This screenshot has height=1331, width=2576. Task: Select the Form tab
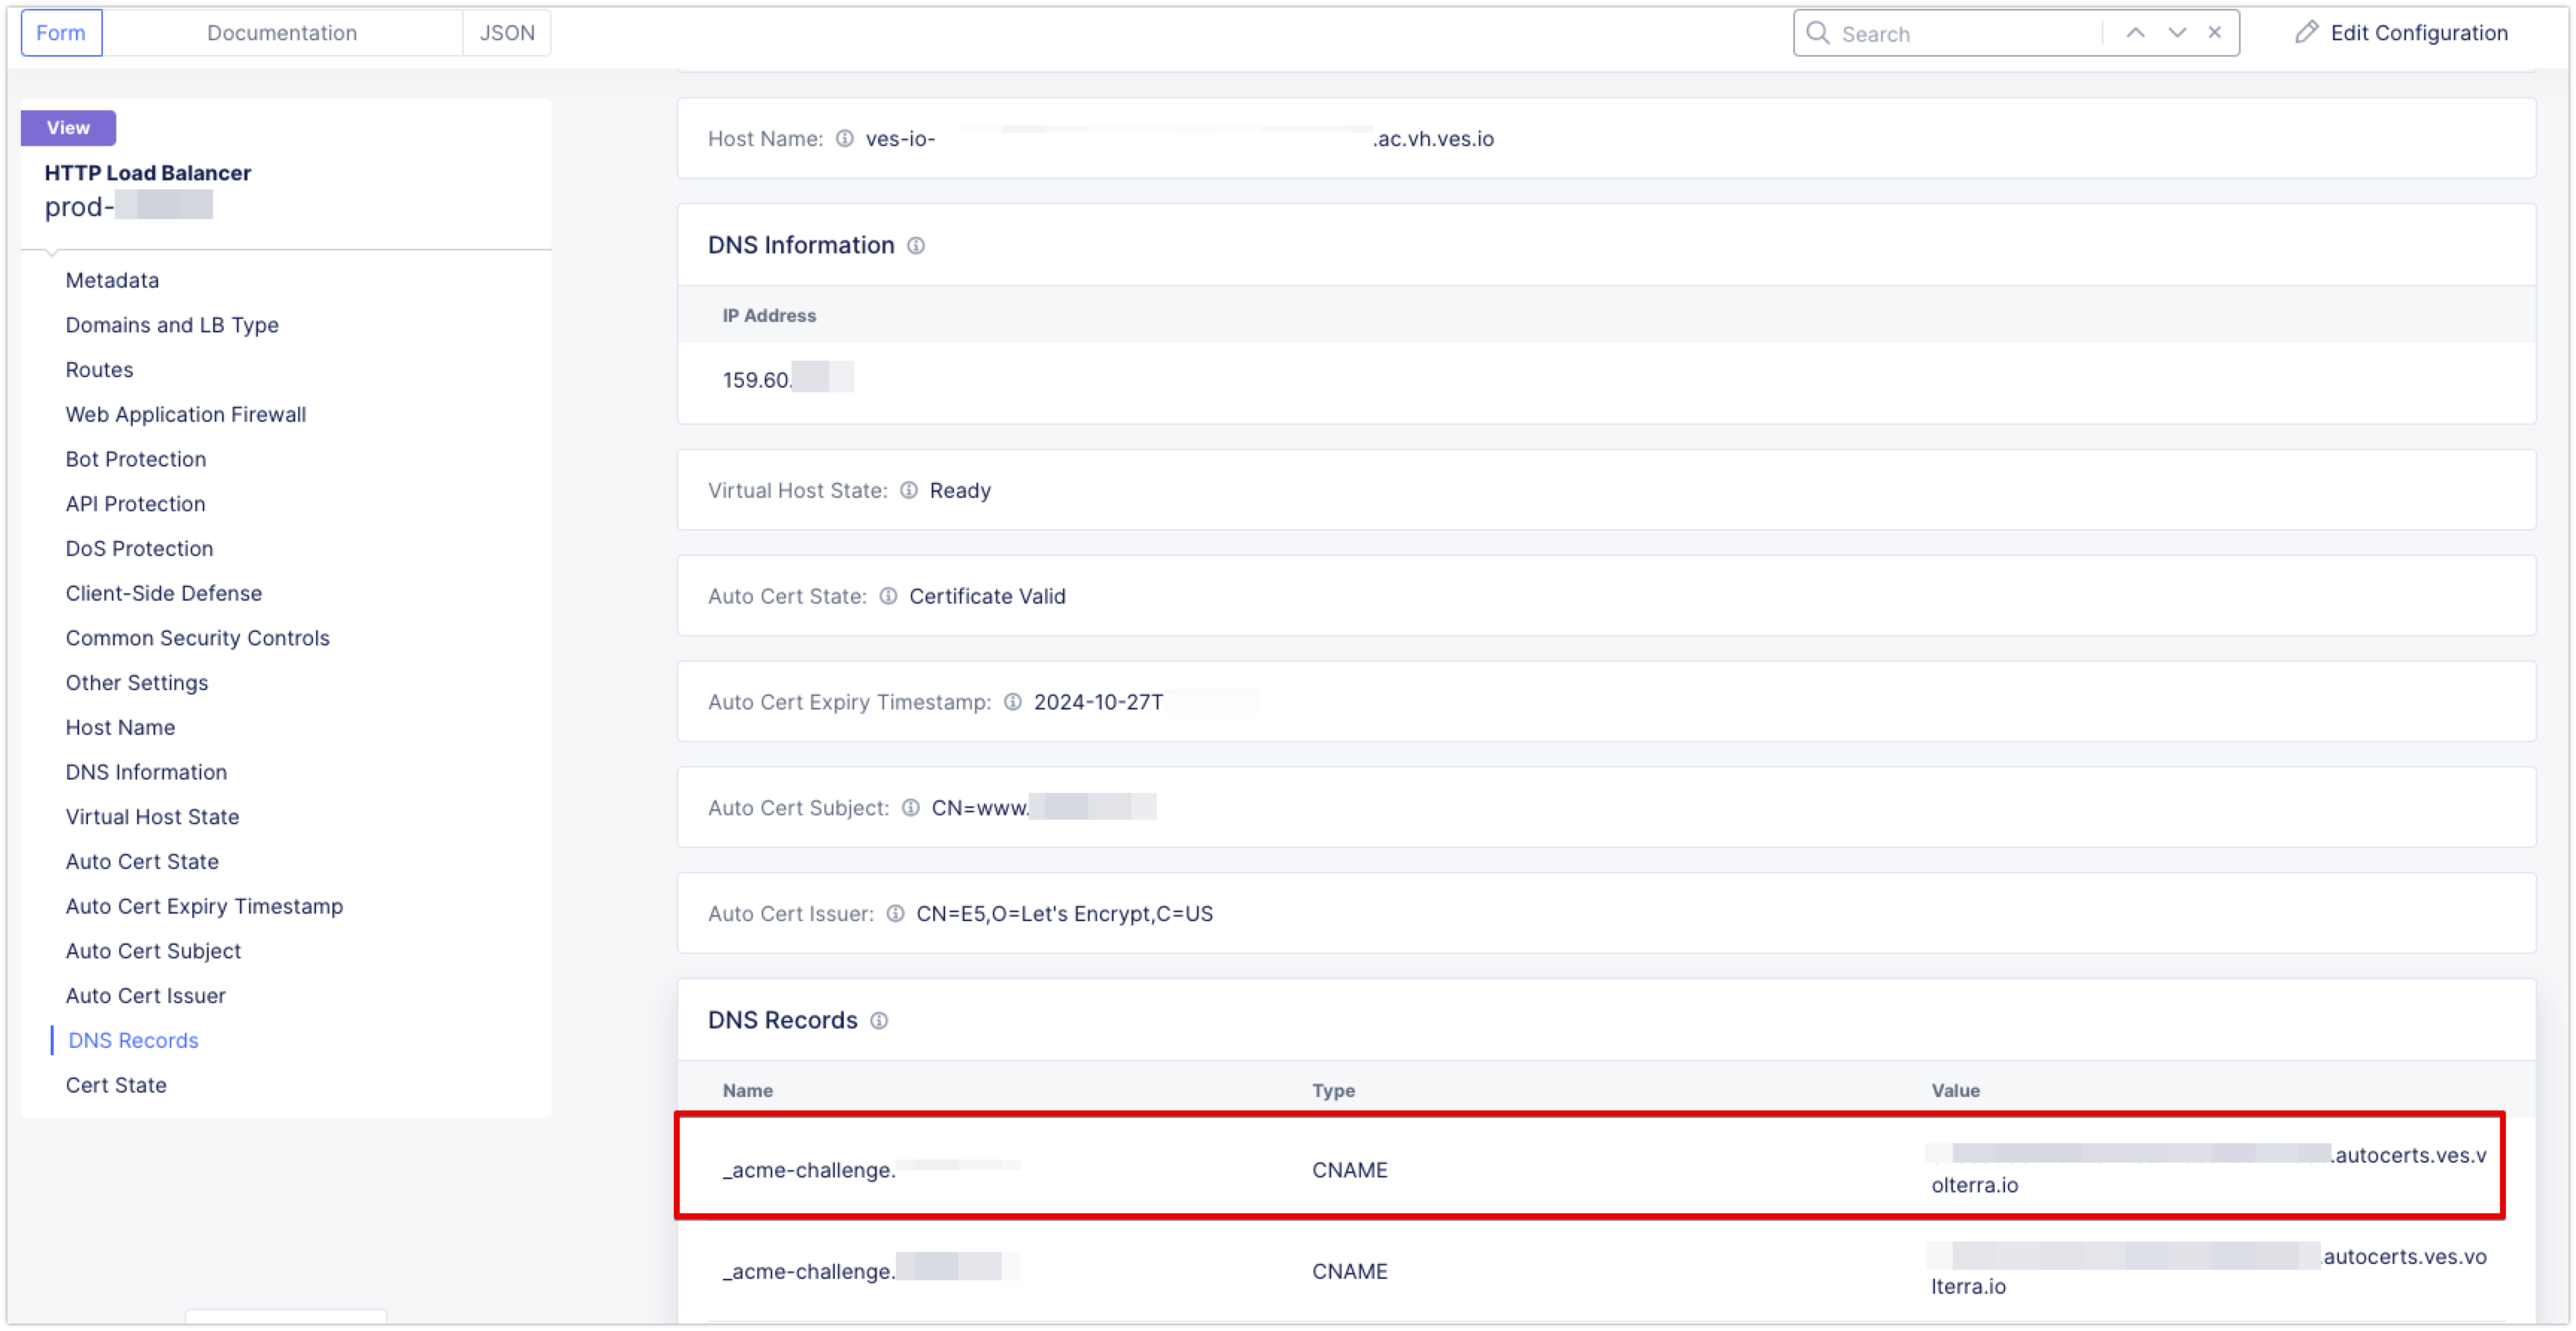click(x=61, y=32)
